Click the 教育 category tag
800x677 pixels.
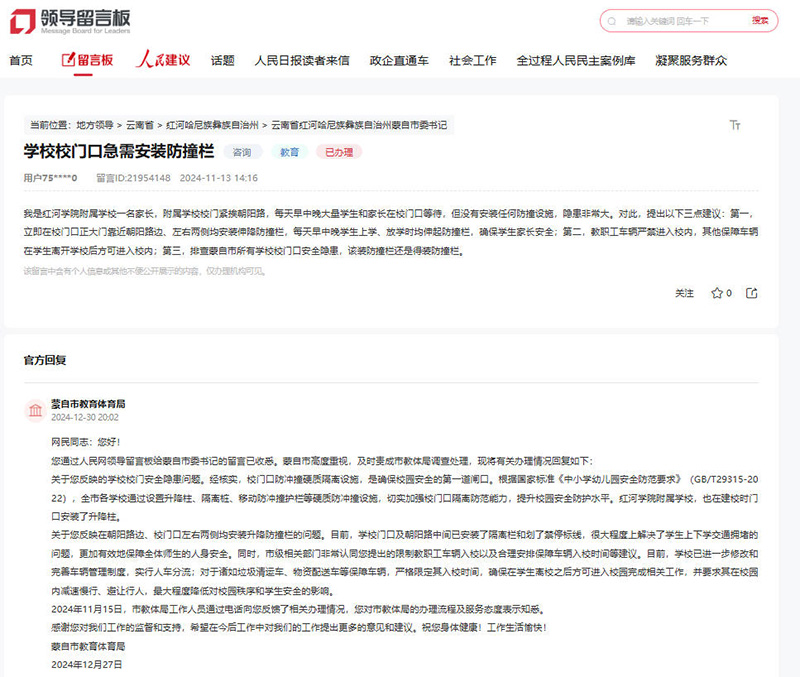pos(289,153)
